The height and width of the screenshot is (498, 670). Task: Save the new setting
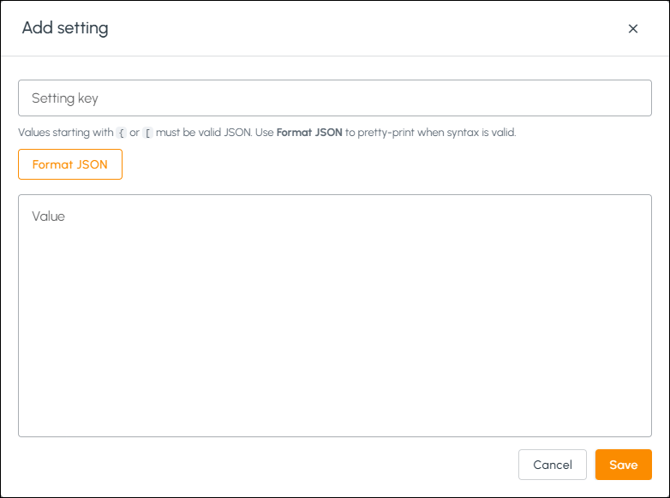tap(623, 465)
